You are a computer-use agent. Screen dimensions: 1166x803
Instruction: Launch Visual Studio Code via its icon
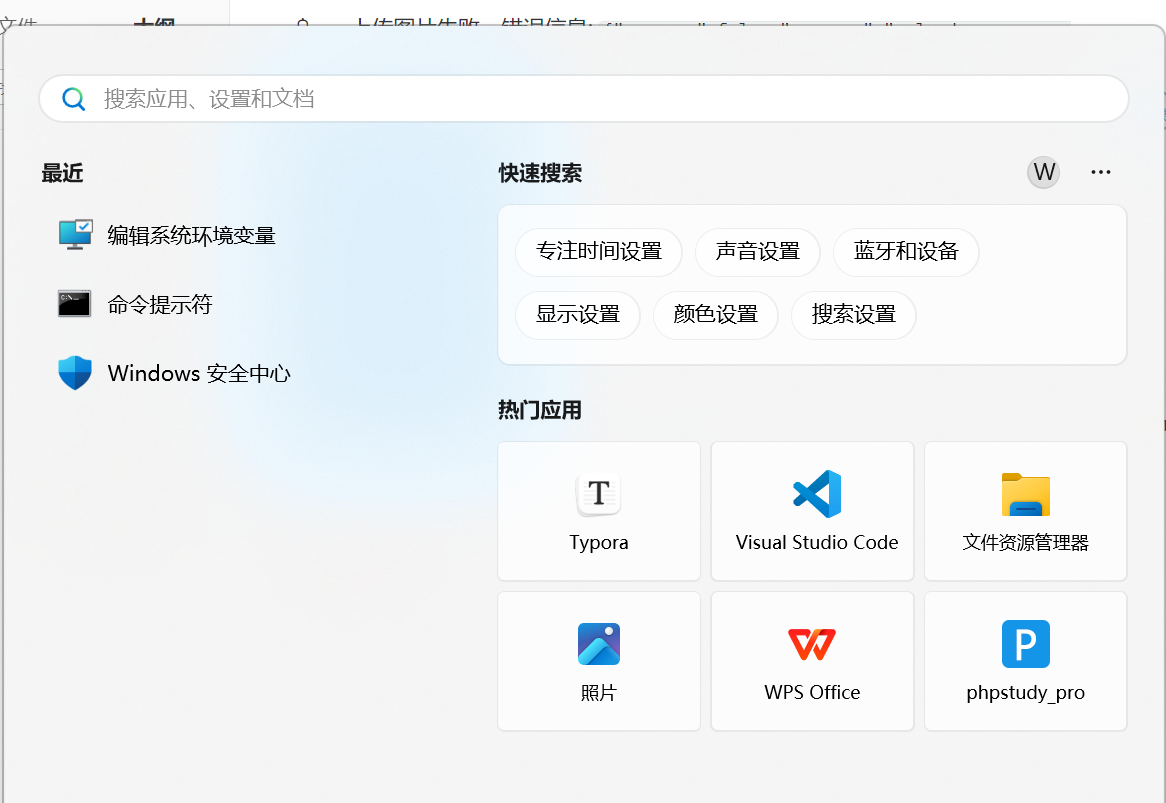816,494
